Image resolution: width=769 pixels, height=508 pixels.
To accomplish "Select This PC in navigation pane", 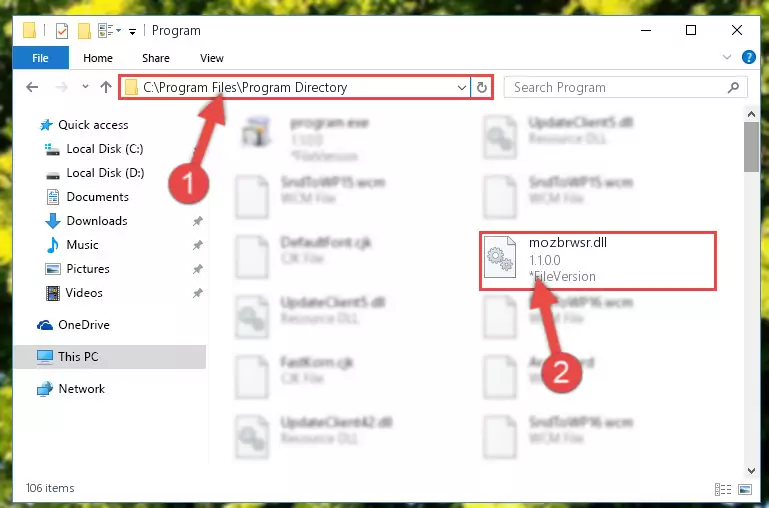I will 78,357.
